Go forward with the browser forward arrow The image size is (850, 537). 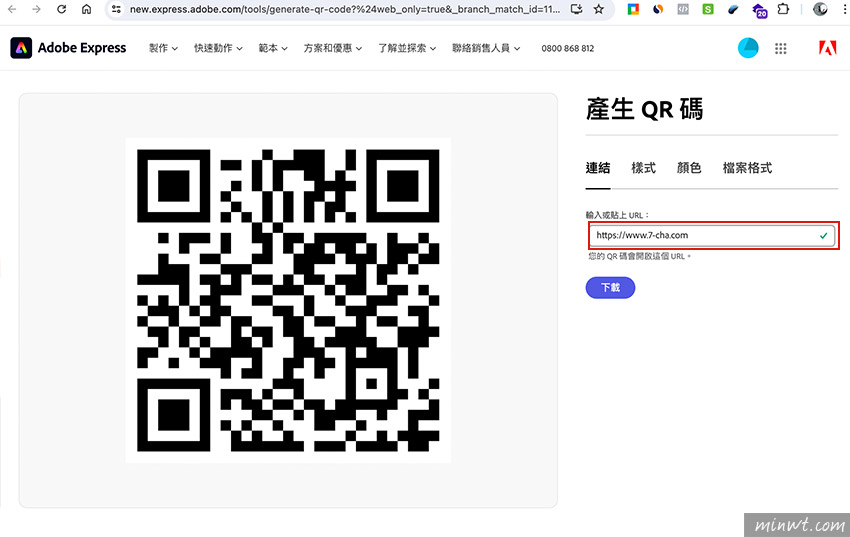[x=36, y=9]
